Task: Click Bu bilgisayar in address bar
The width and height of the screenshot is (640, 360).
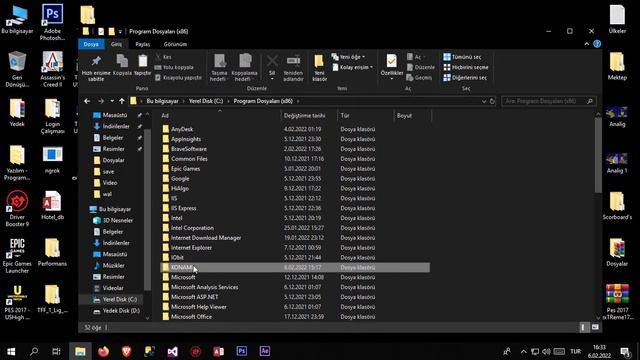Action: (162, 101)
